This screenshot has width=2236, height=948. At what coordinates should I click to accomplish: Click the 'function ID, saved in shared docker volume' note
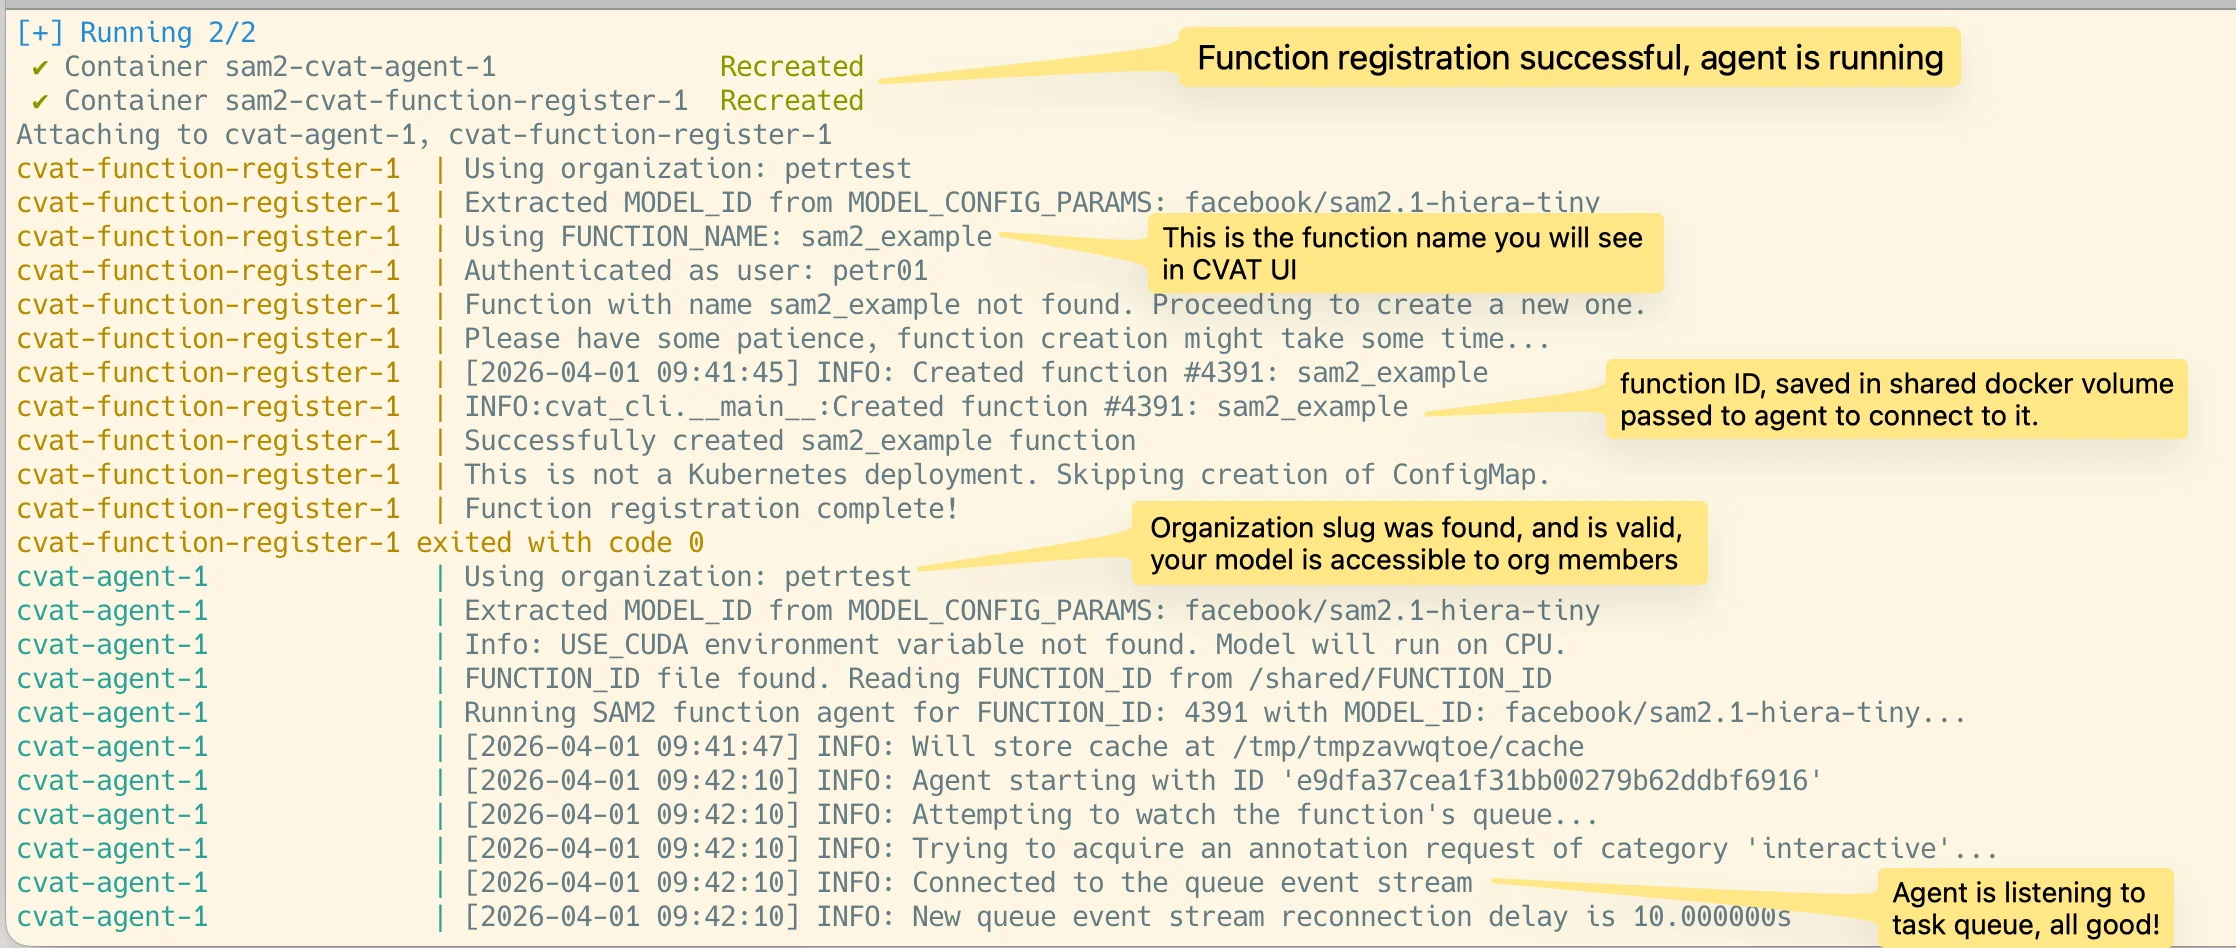[1896, 399]
